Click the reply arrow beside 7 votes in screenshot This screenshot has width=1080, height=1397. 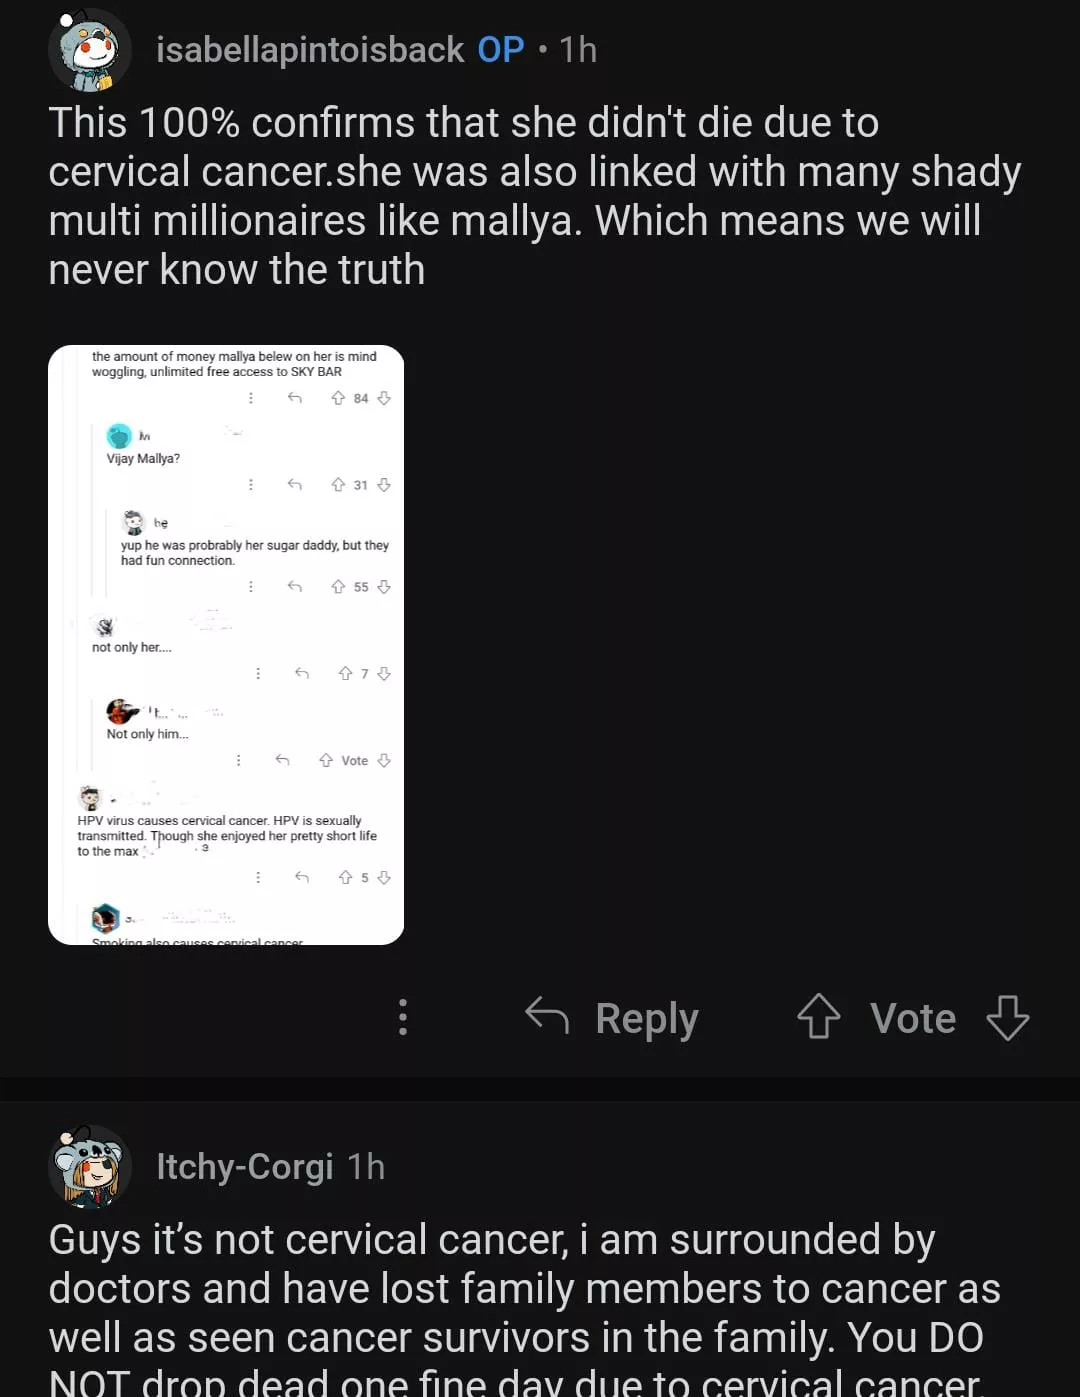[302, 674]
